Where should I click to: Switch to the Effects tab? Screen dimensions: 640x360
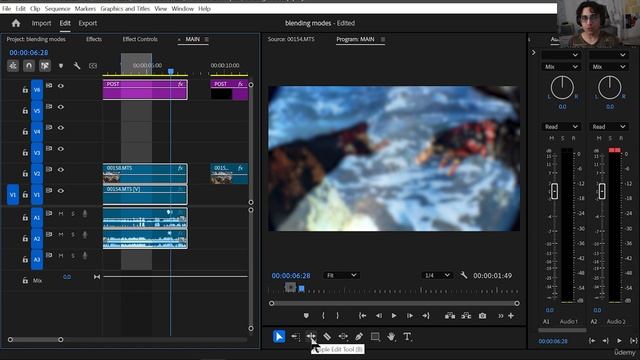point(94,39)
